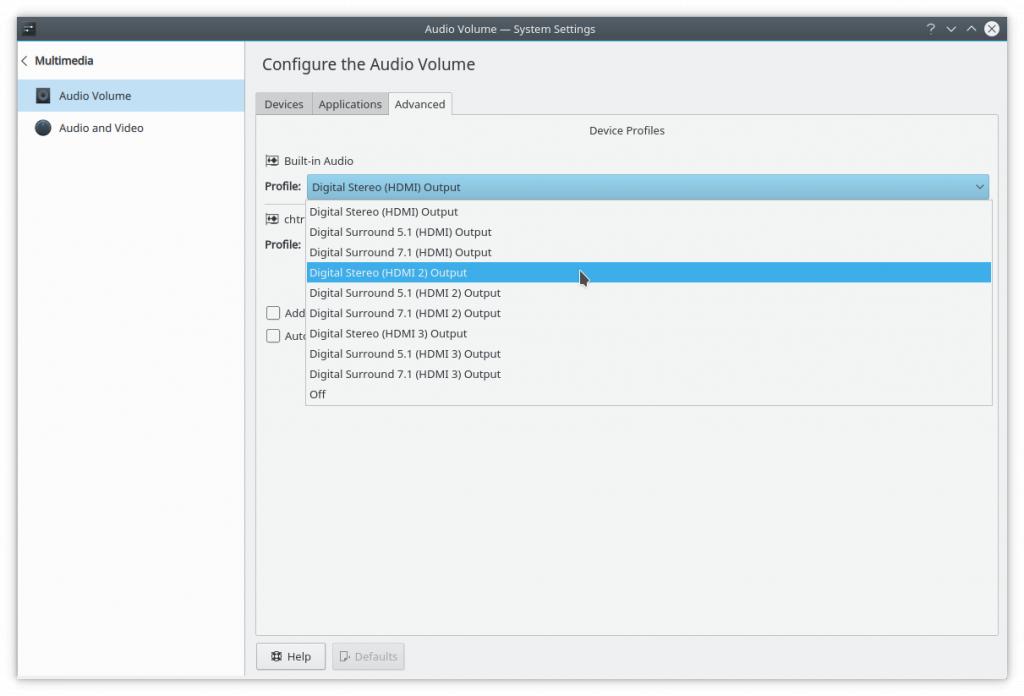This screenshot has width=1024, height=696.
Task: Click the system menu icon in title bar
Action: (30, 29)
